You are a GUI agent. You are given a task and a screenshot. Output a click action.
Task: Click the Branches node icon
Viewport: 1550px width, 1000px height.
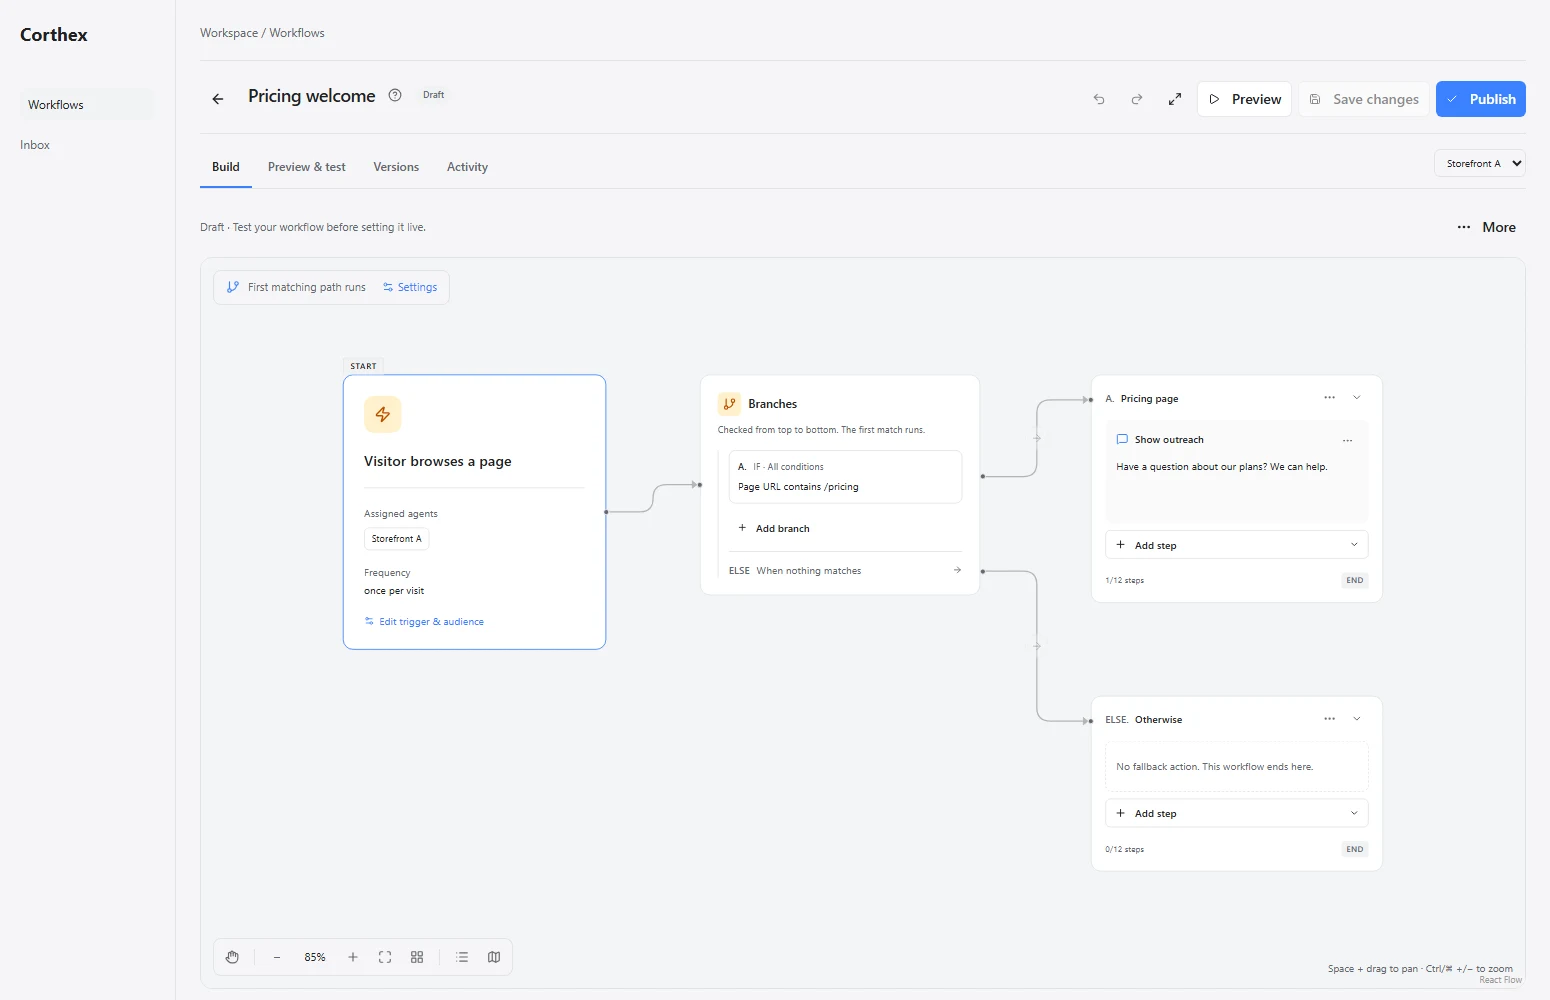729,404
